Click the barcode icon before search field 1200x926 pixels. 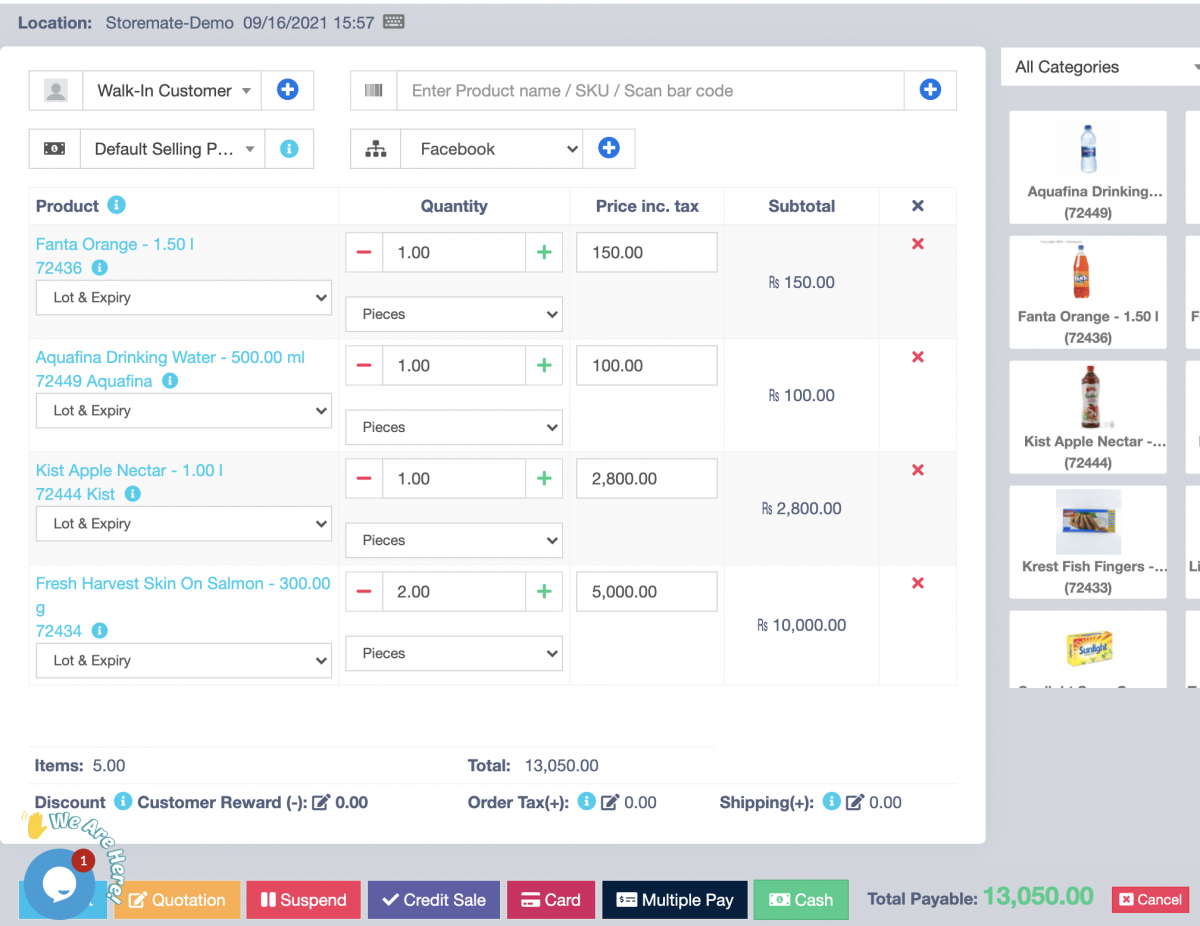(x=374, y=90)
